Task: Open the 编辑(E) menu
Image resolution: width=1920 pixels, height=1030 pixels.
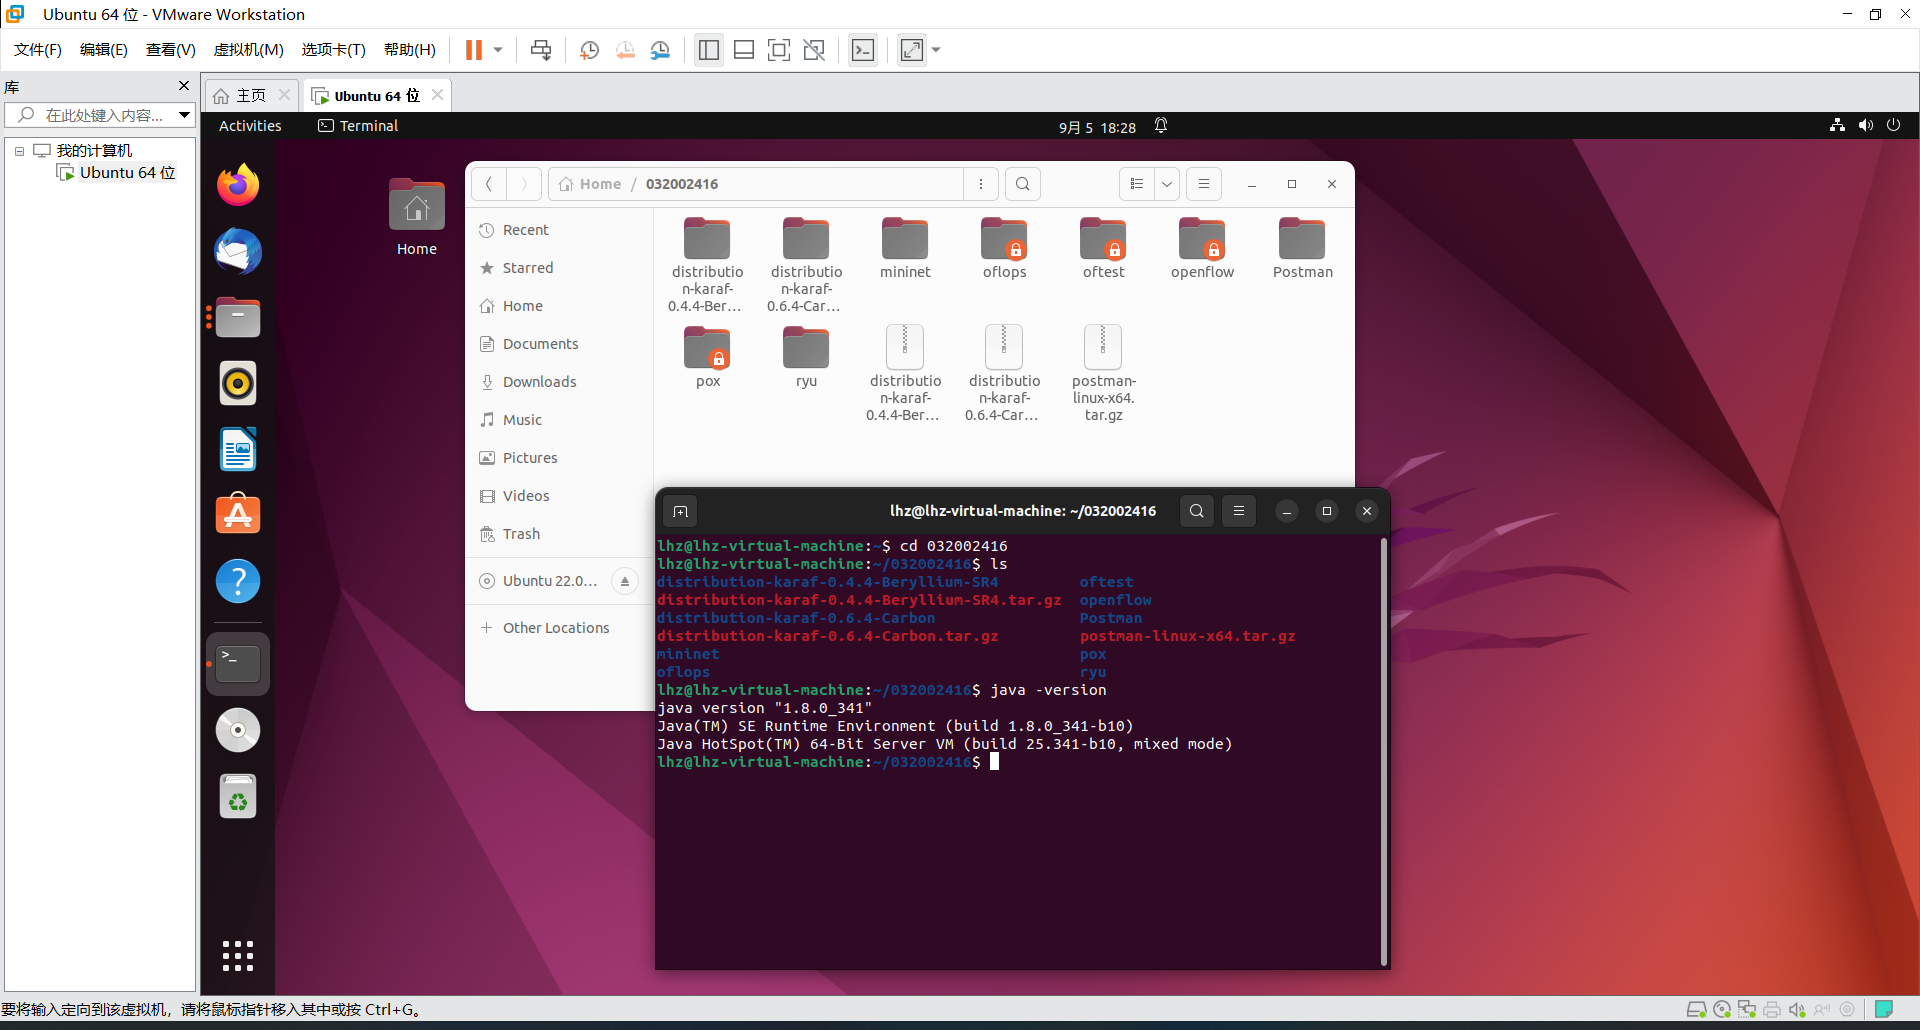Action: tap(104, 50)
